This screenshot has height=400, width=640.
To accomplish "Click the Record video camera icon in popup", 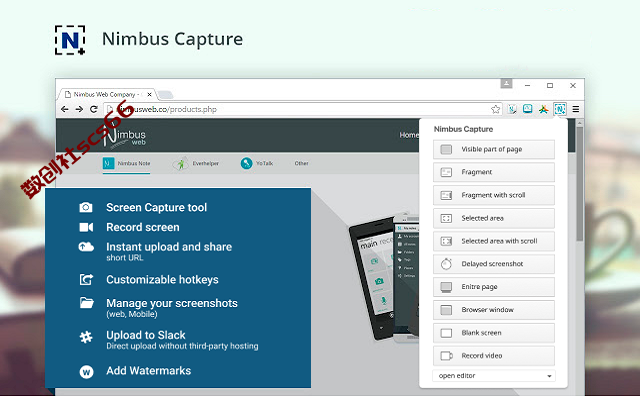I will click(x=447, y=356).
